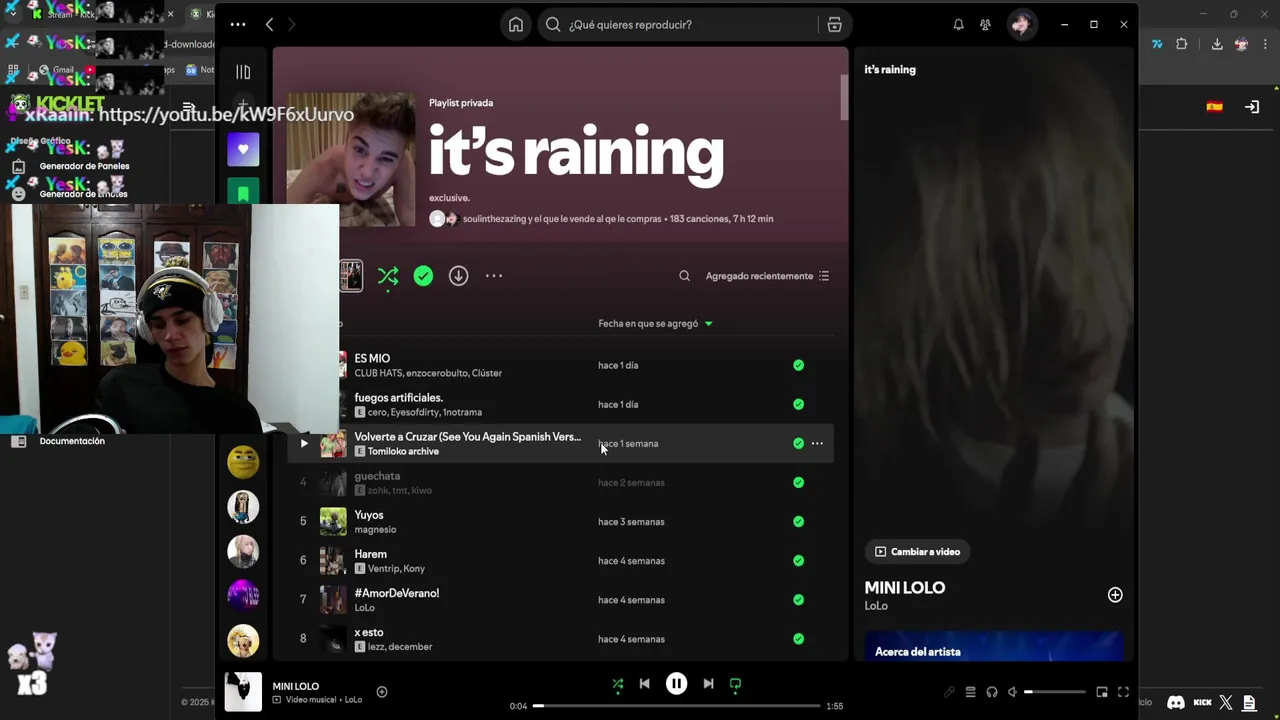The height and width of the screenshot is (720, 1280).
Task: Open 'MINI LOLO' title in now playing panel
Action: [905, 588]
